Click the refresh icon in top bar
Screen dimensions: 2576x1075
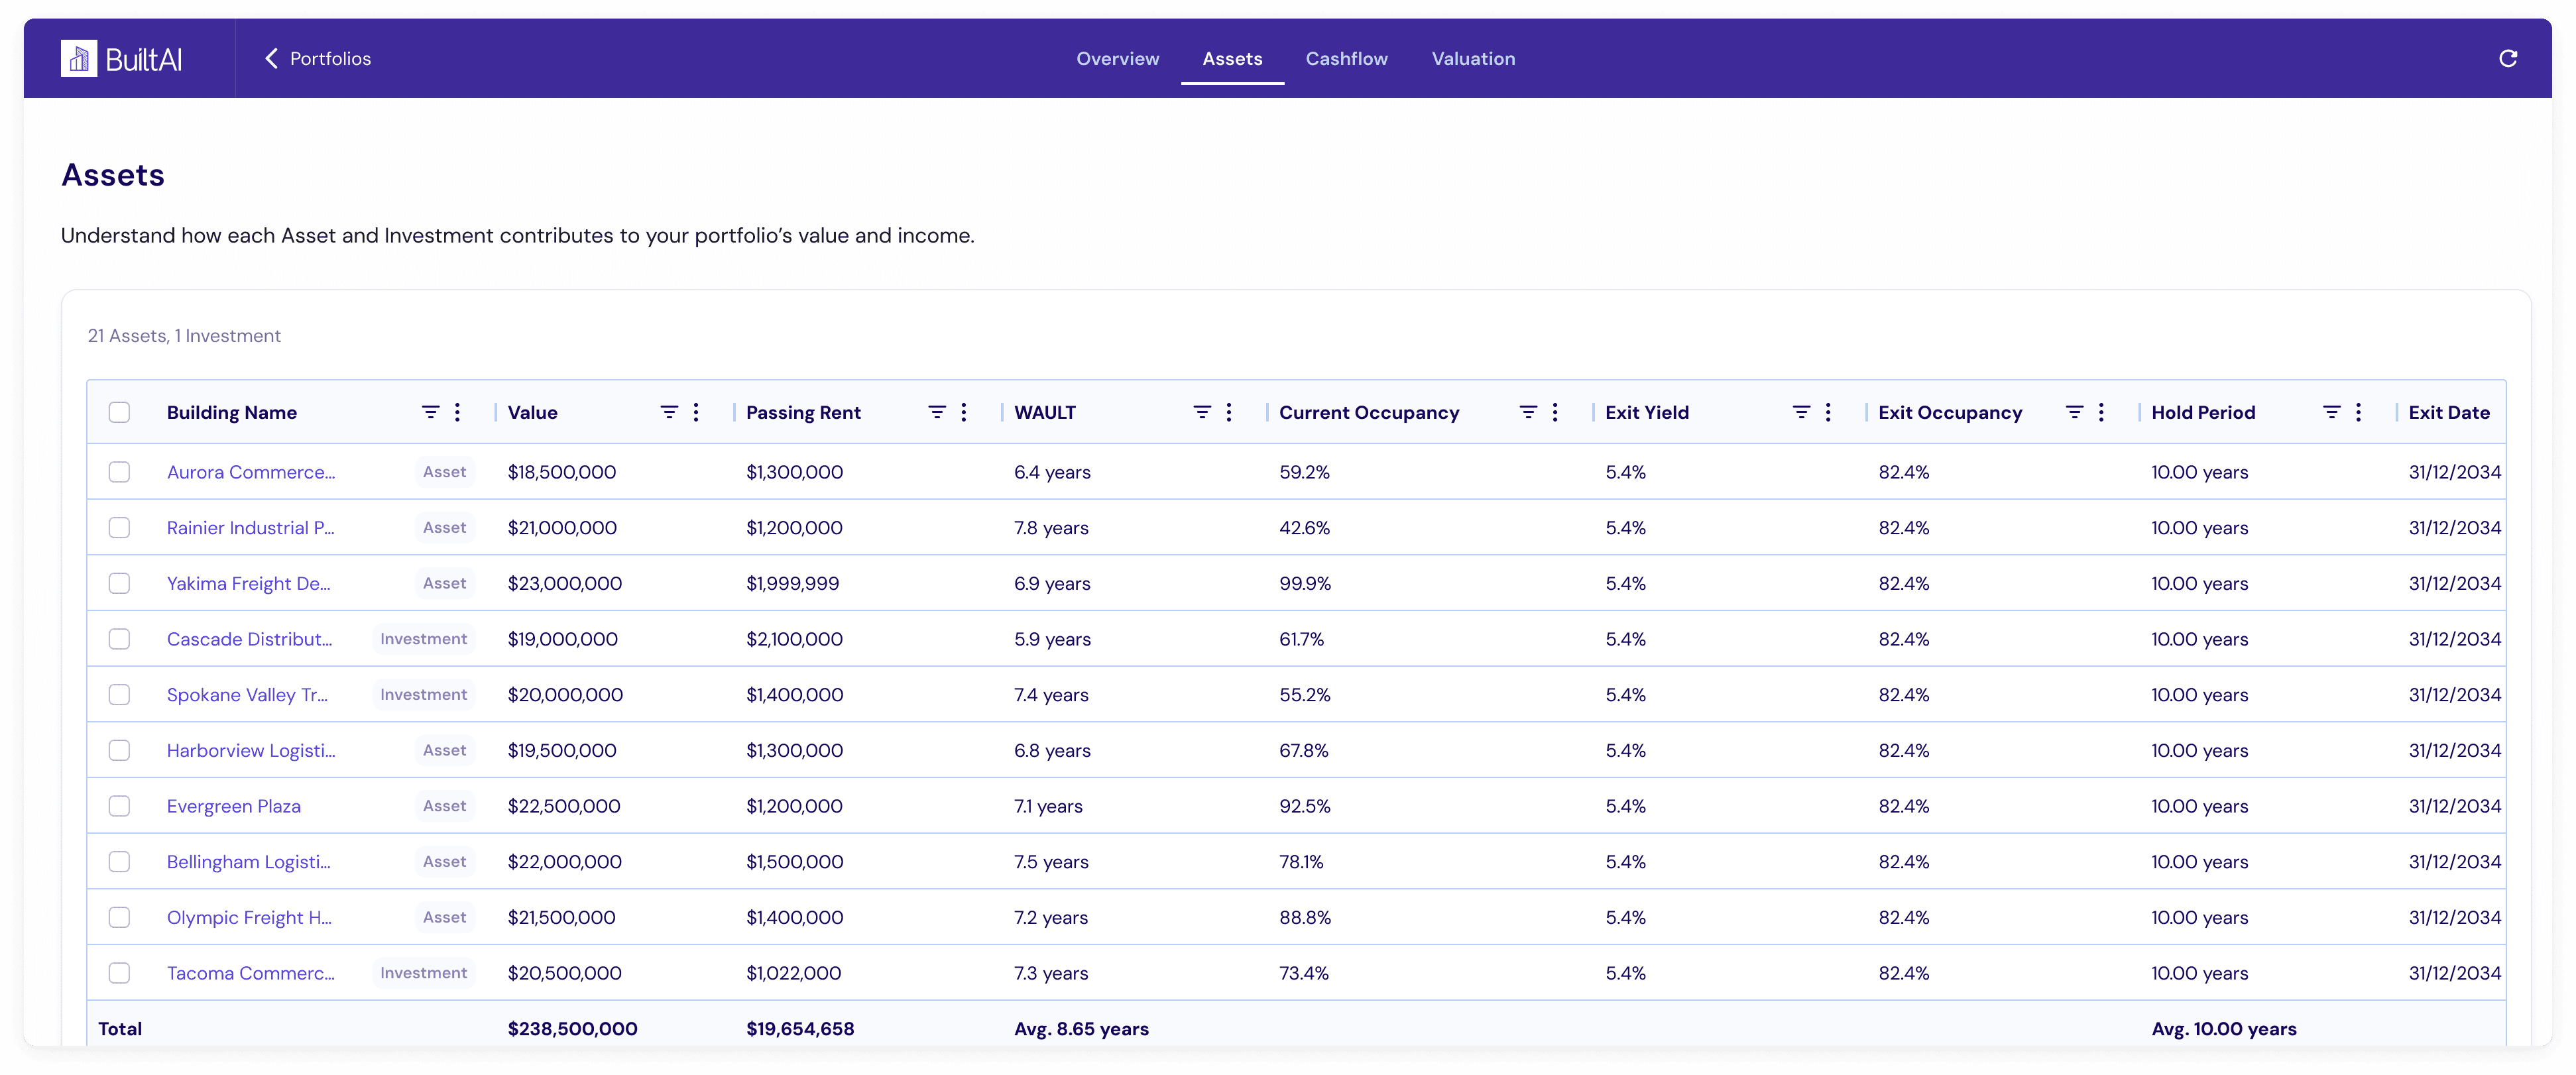point(2507,59)
